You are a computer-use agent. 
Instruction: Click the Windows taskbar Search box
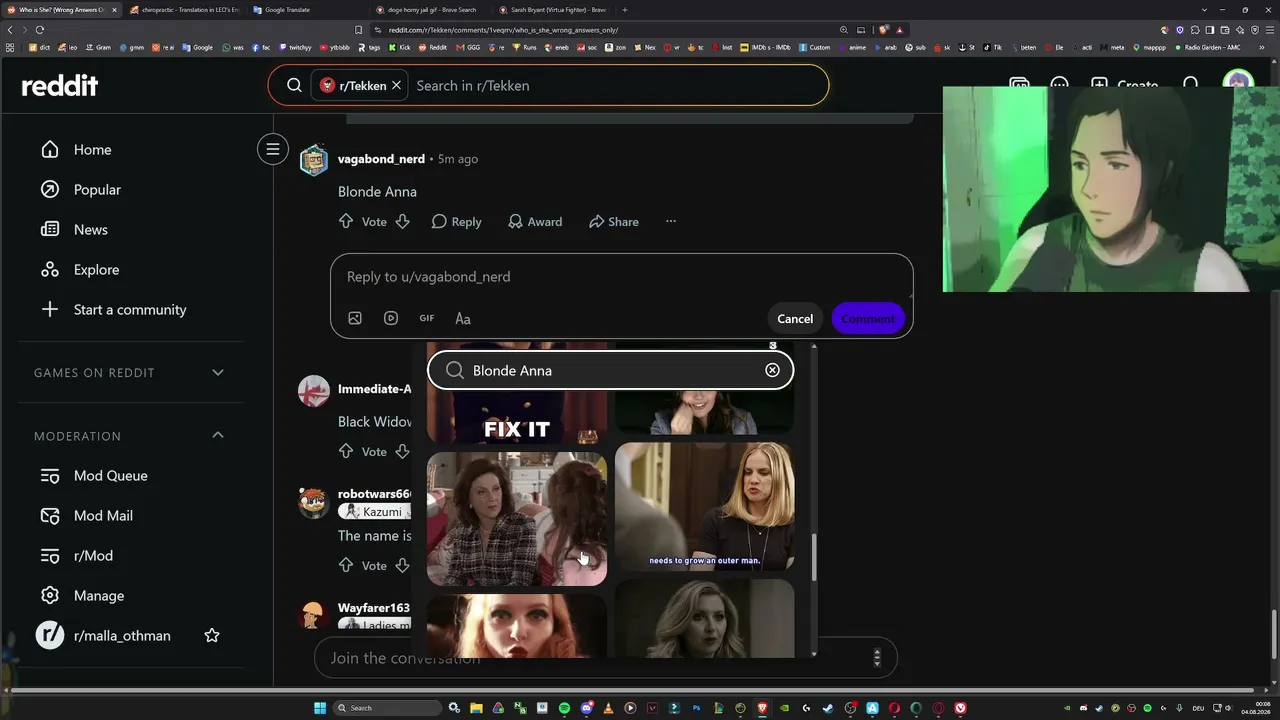(387, 708)
